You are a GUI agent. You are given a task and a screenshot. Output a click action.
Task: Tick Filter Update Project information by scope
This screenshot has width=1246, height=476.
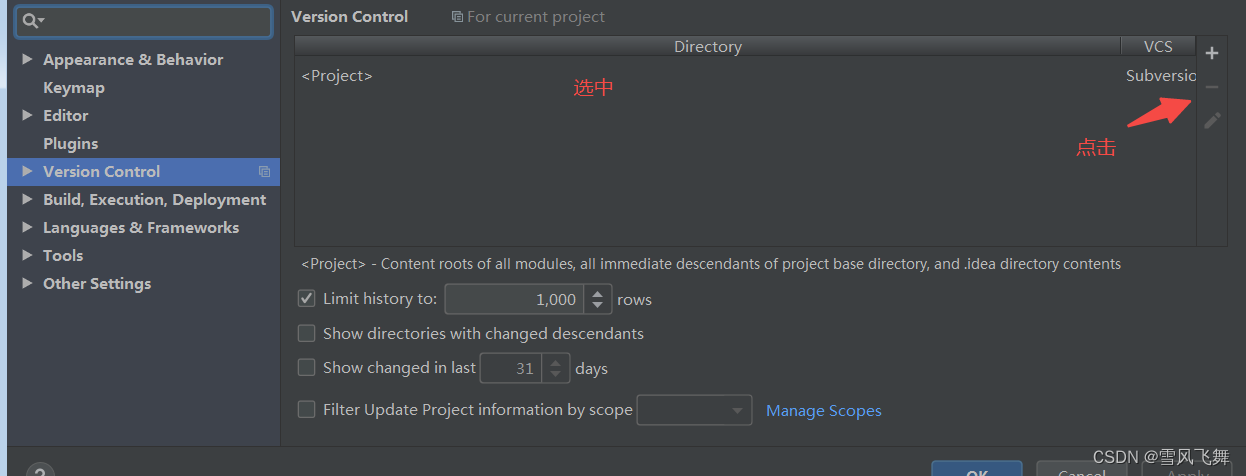coord(307,409)
